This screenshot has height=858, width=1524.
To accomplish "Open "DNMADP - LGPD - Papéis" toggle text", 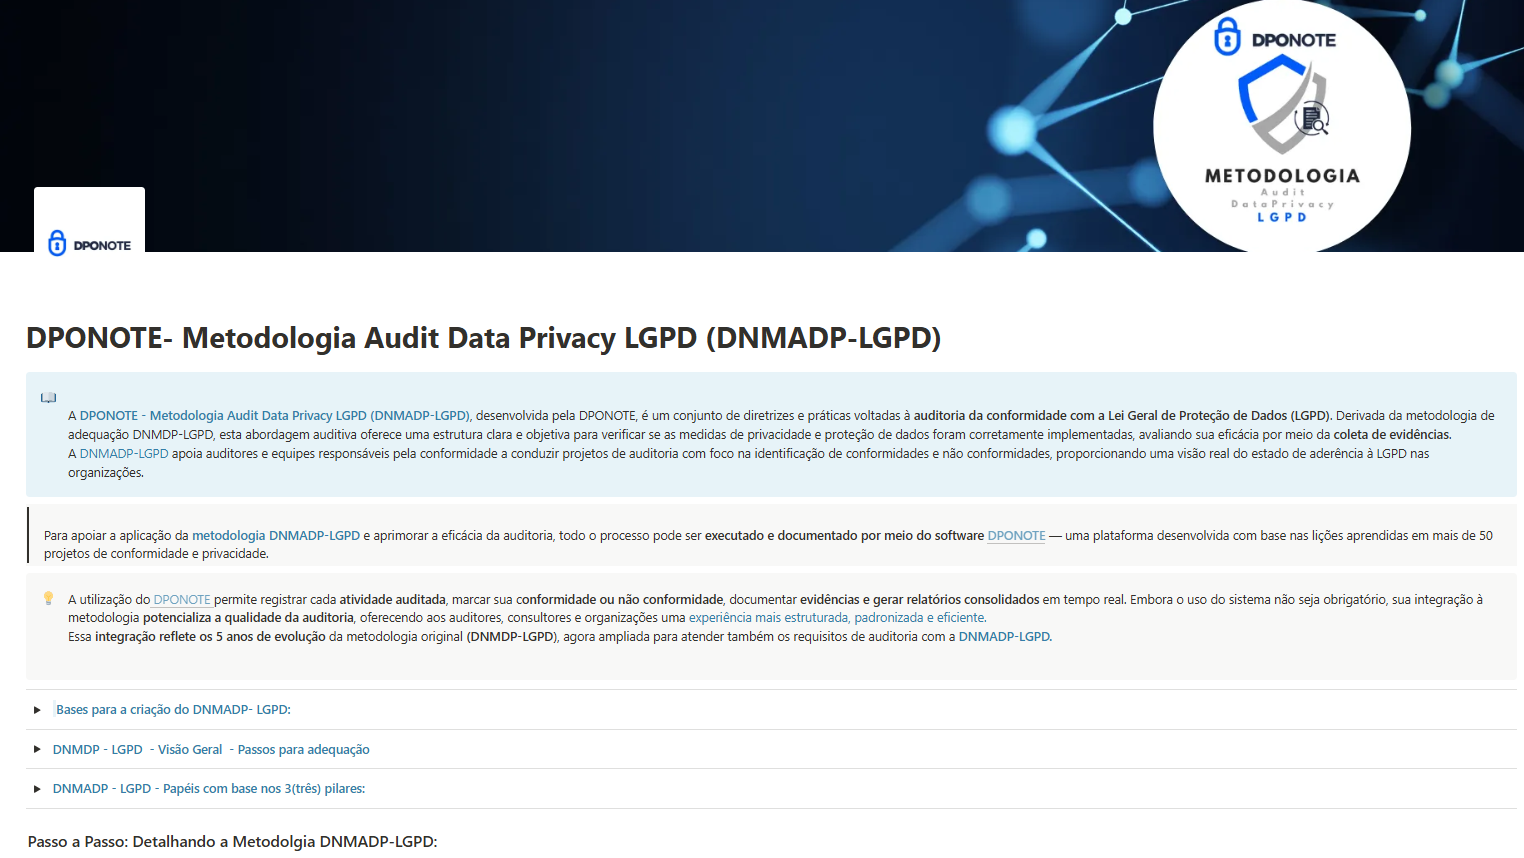I will [x=209, y=789].
